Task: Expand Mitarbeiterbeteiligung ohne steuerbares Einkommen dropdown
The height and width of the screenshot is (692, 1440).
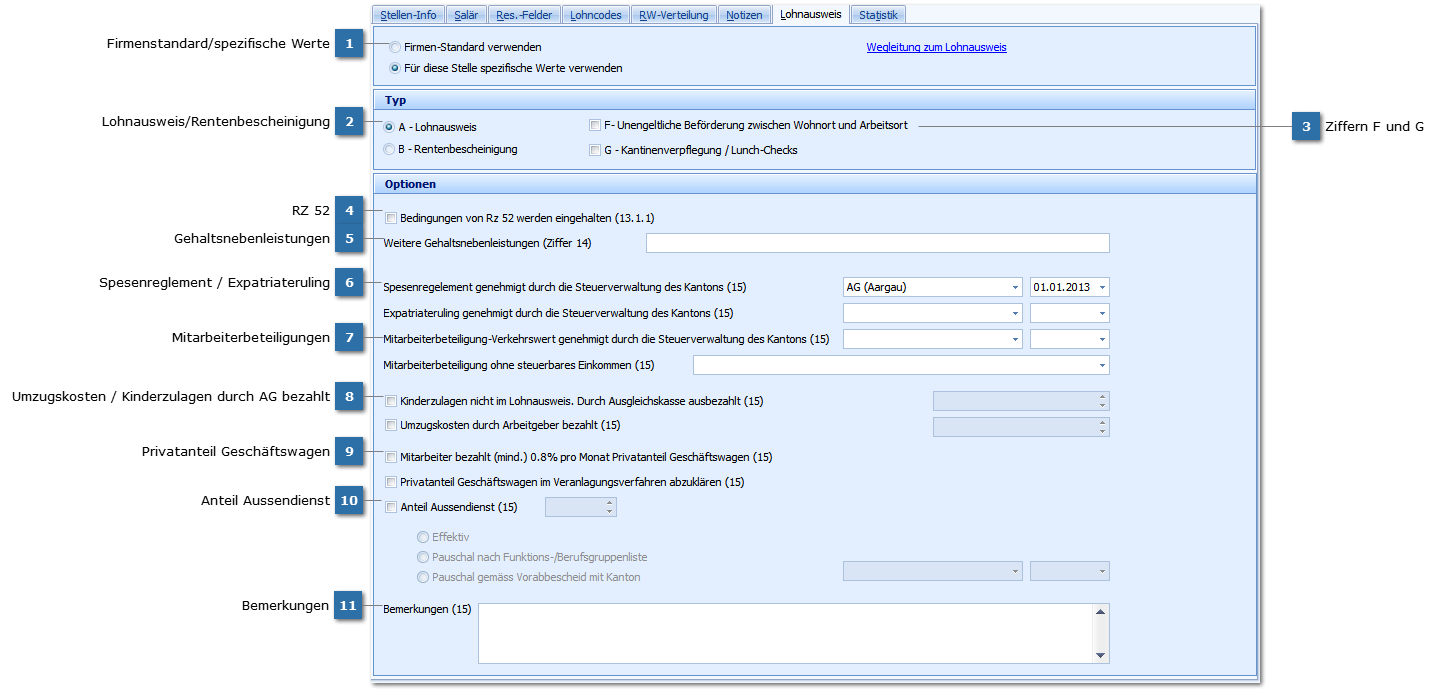Action: (1102, 366)
